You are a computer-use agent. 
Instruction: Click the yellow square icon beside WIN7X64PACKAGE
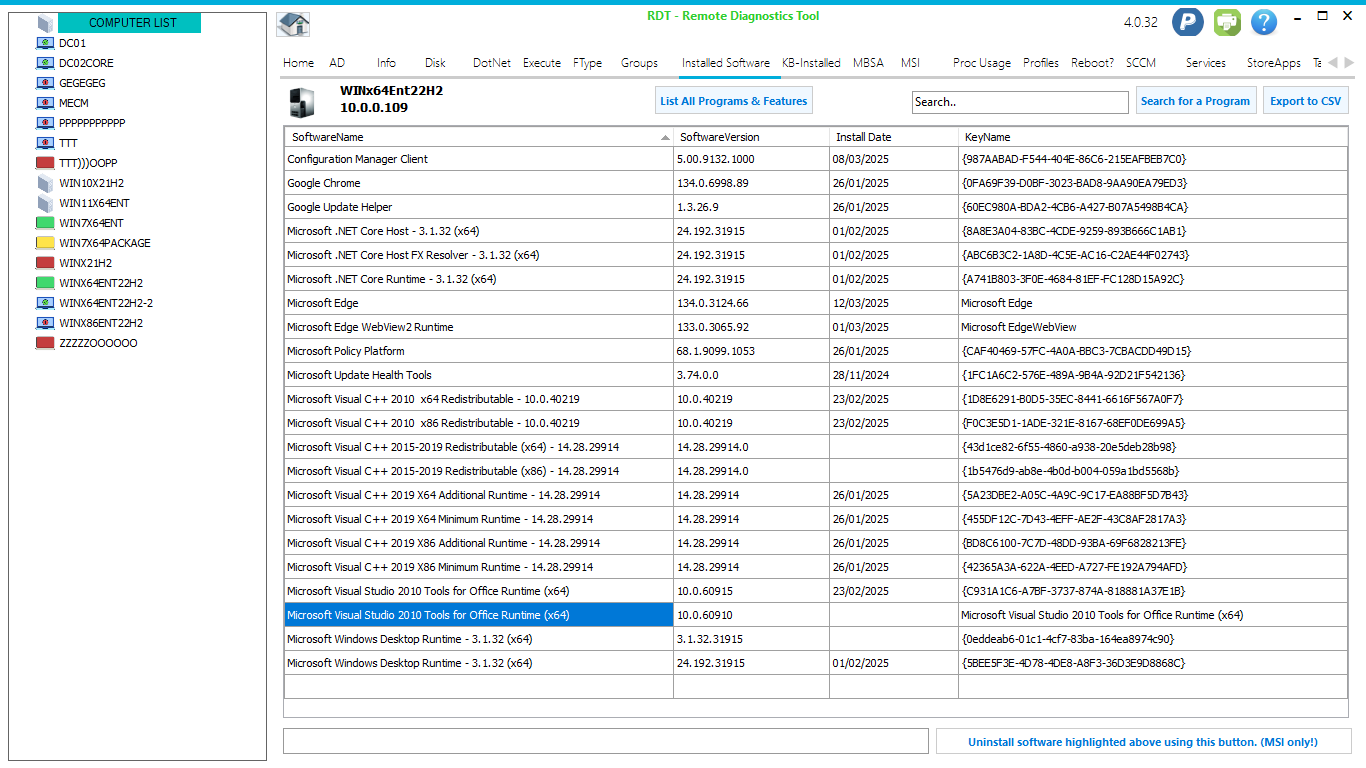[45, 243]
